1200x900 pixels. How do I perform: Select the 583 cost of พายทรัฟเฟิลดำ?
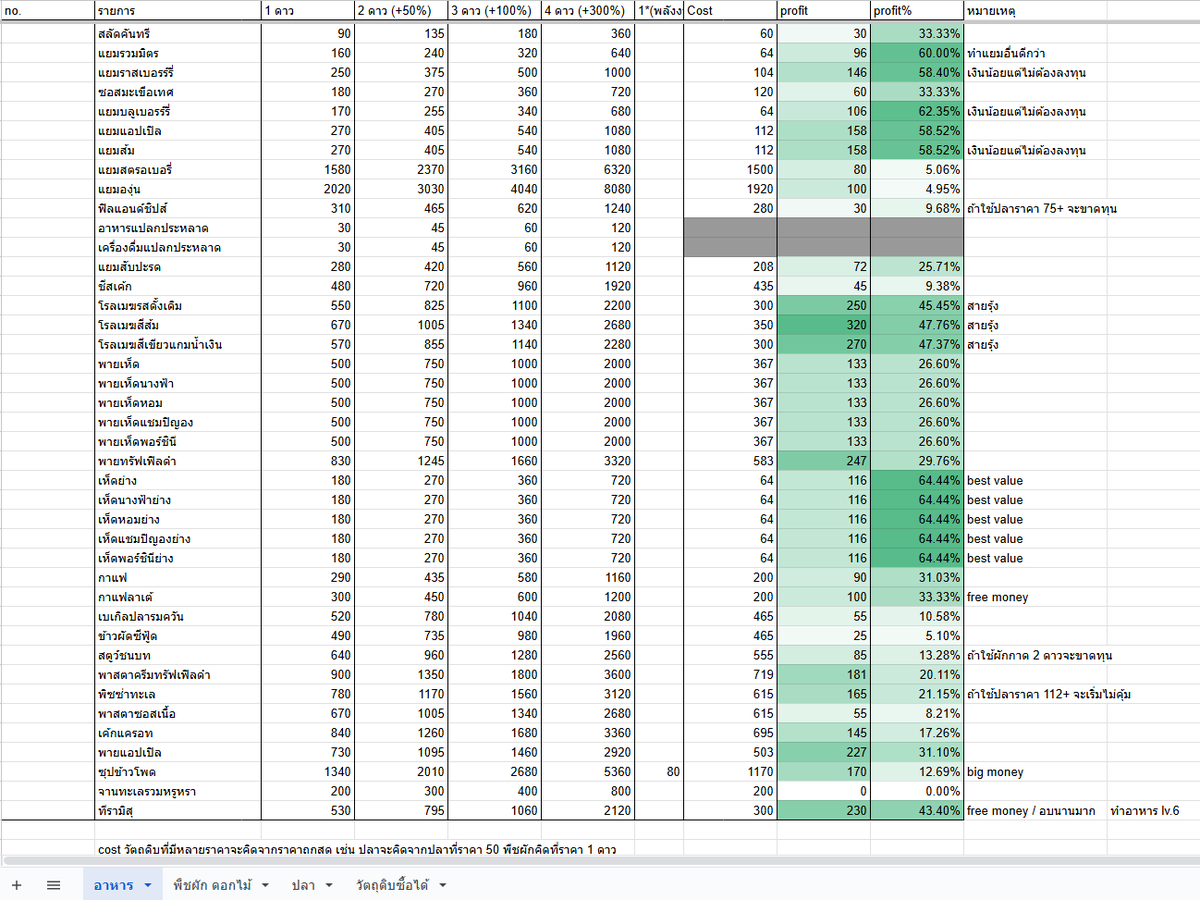[731, 462]
